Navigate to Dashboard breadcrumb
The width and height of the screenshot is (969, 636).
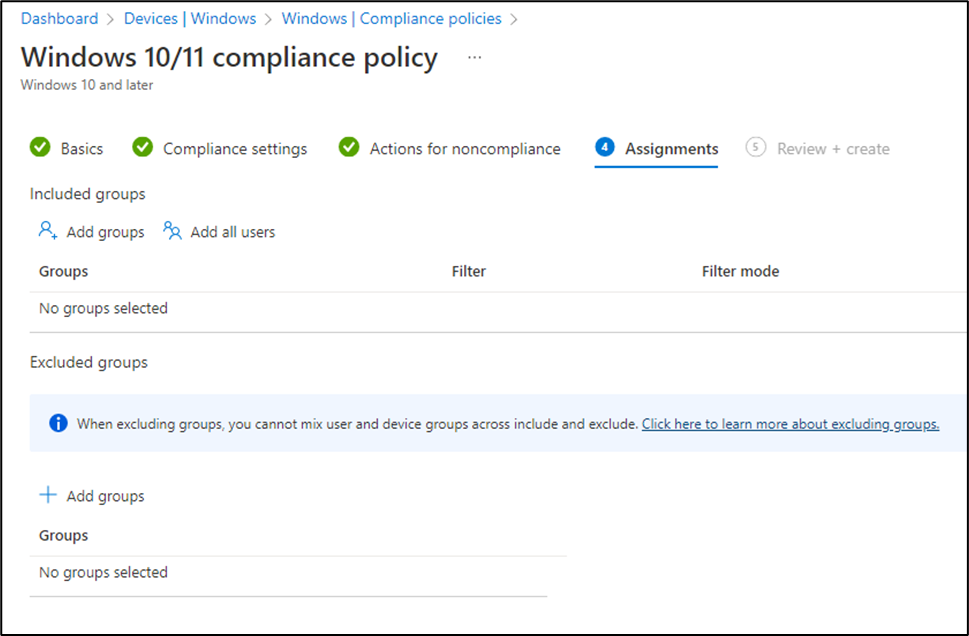(59, 19)
